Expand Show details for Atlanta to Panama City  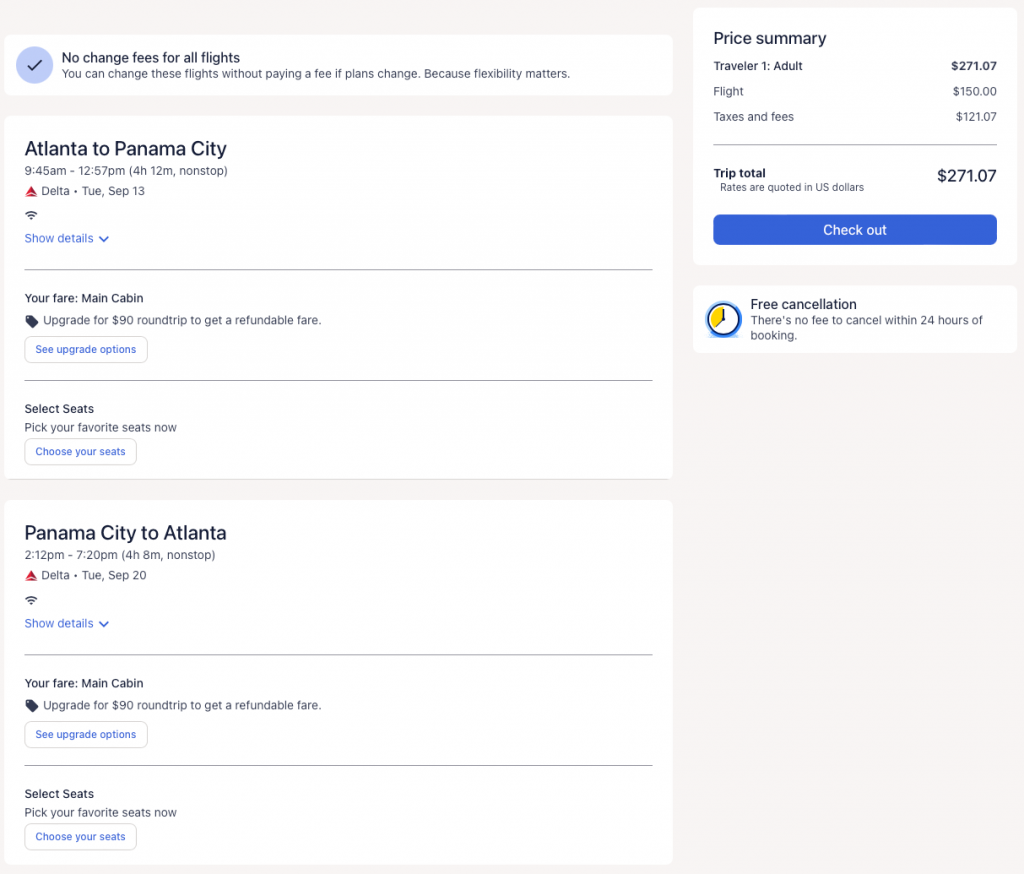67,239
